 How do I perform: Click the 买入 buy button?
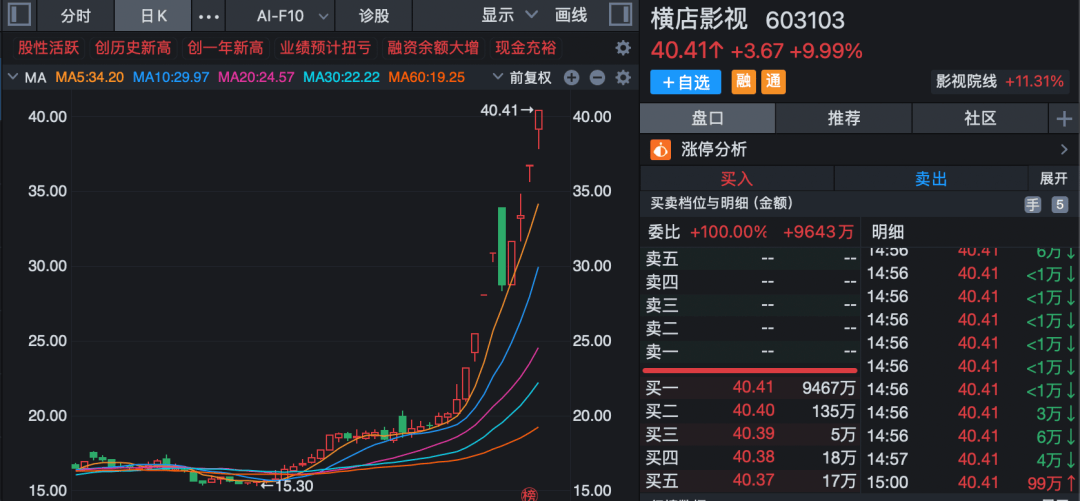tap(737, 178)
